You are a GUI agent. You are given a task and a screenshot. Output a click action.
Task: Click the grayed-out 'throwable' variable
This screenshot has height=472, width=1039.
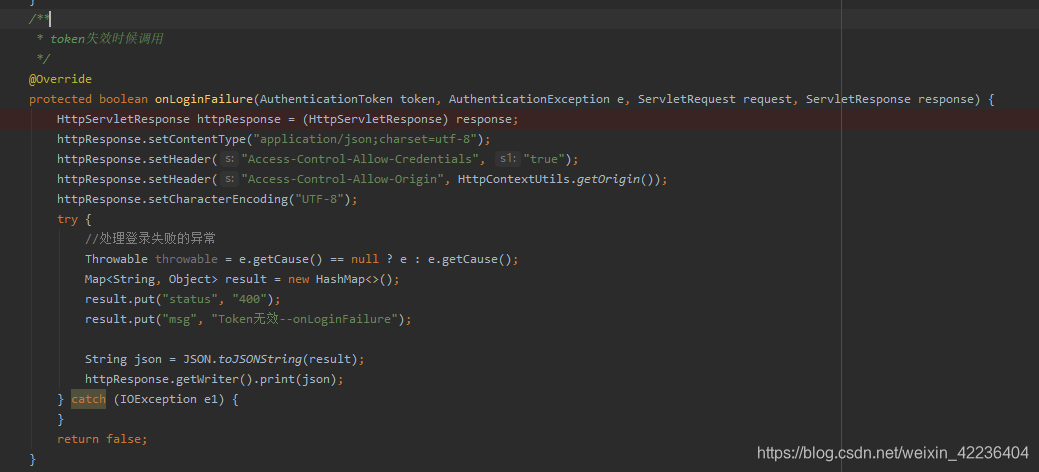pyautogui.click(x=186, y=259)
